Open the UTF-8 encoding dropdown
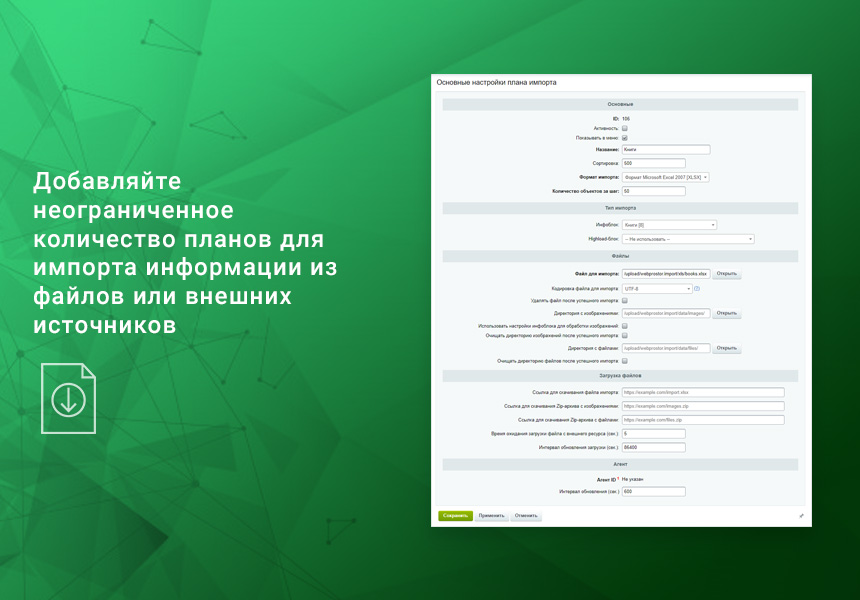Viewport: 860px width, 600px height. tap(656, 288)
